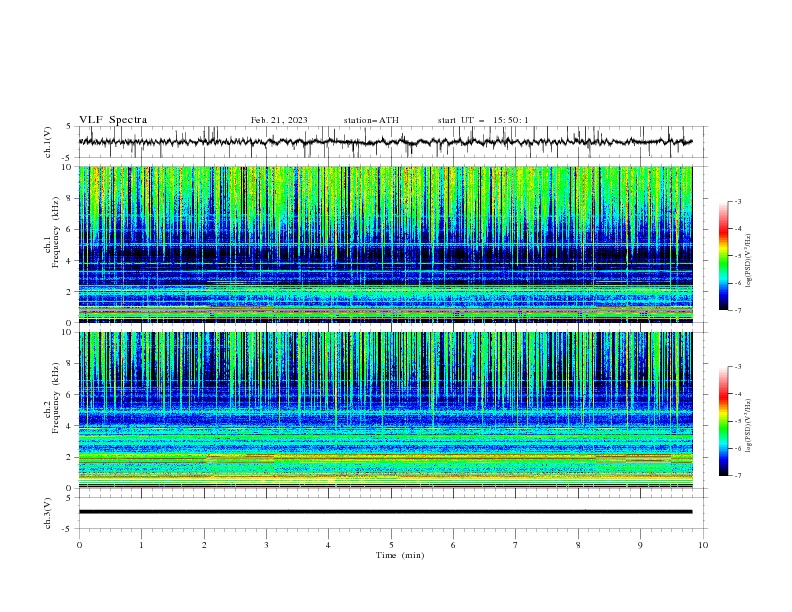Viewport: 792px width, 612px height.
Task: Click the ch.1 spectrogram panel
Action: pos(385,244)
